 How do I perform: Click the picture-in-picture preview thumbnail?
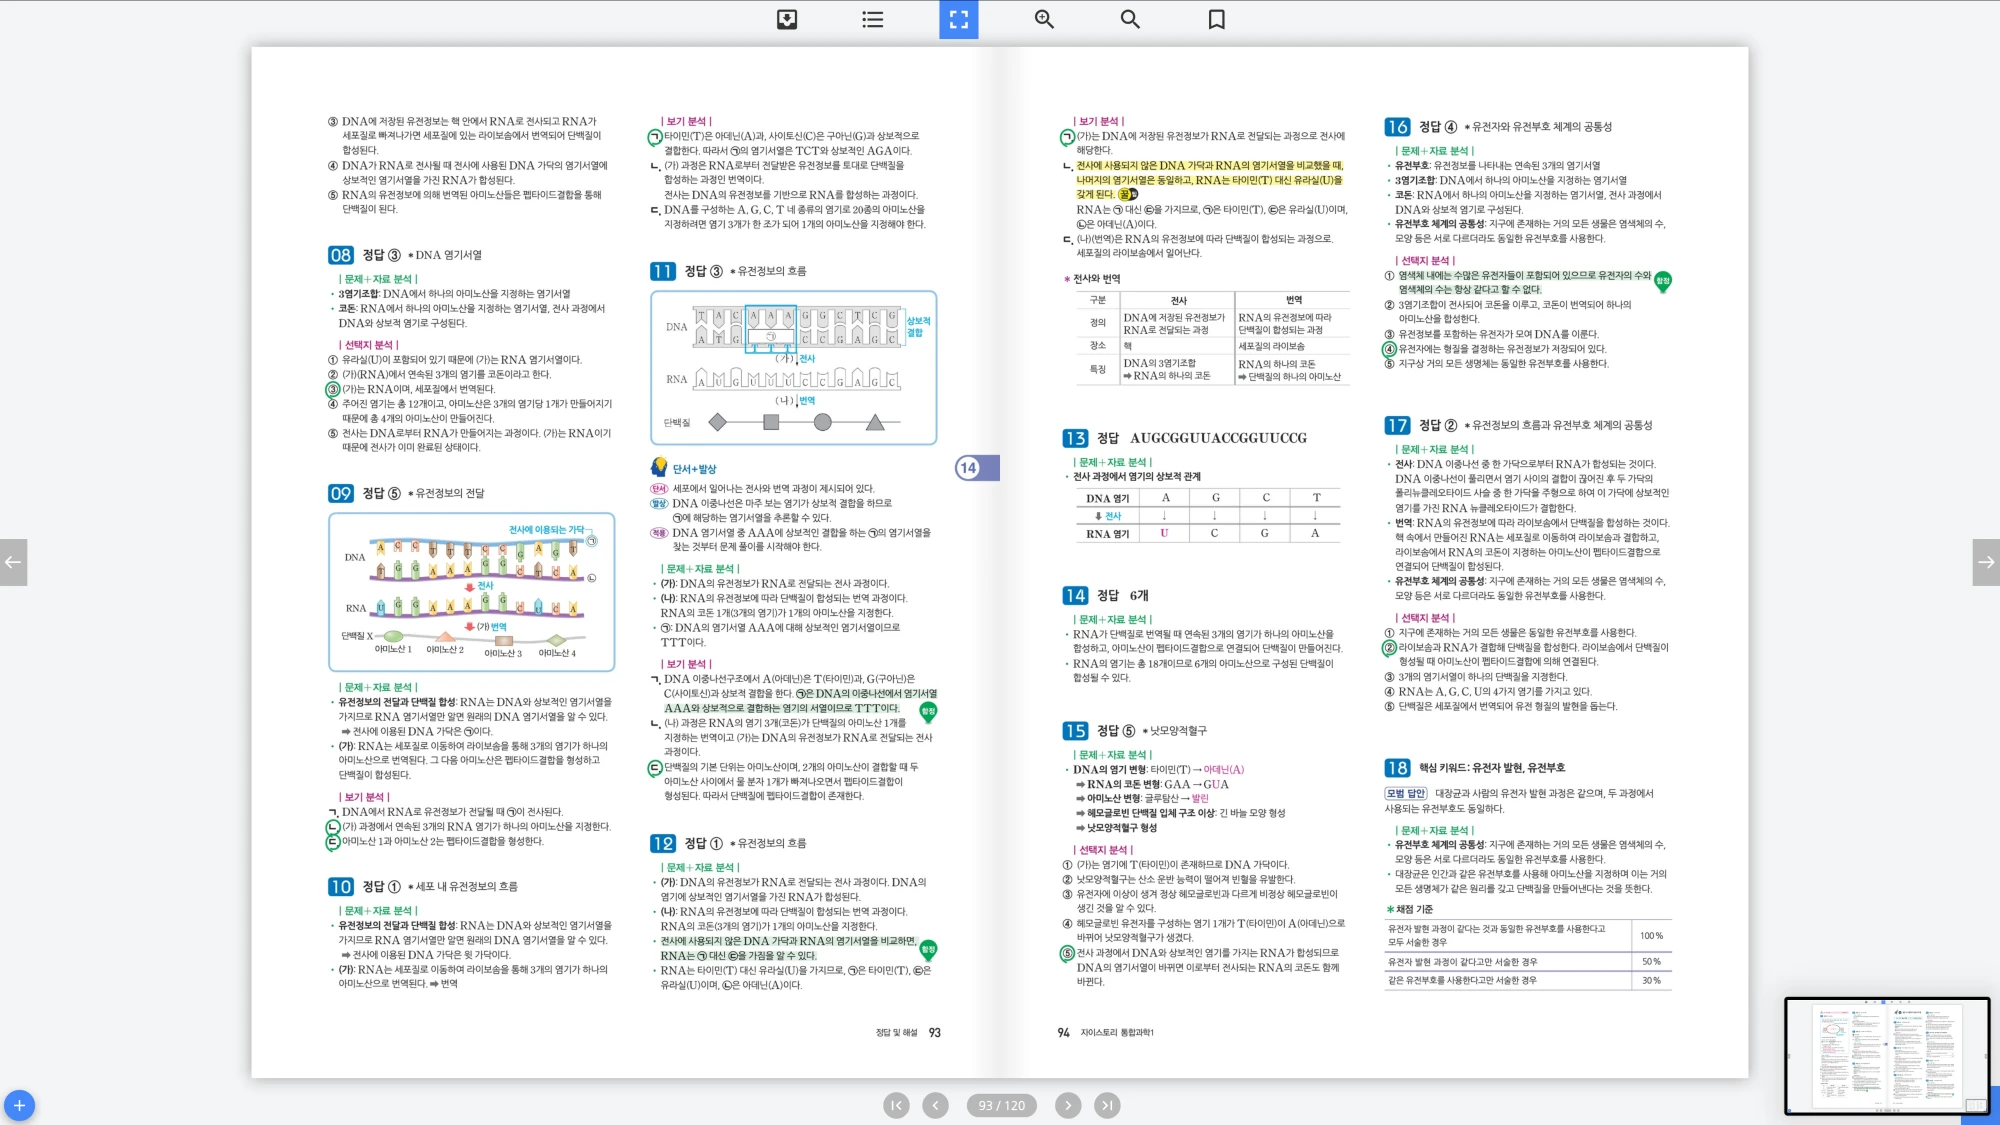1886,1055
